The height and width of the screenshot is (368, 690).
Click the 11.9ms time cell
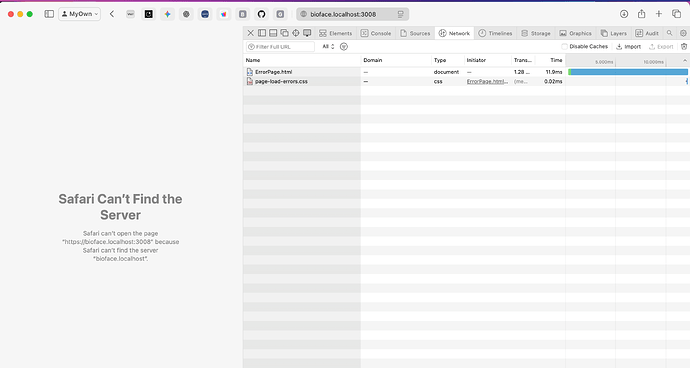coord(554,72)
